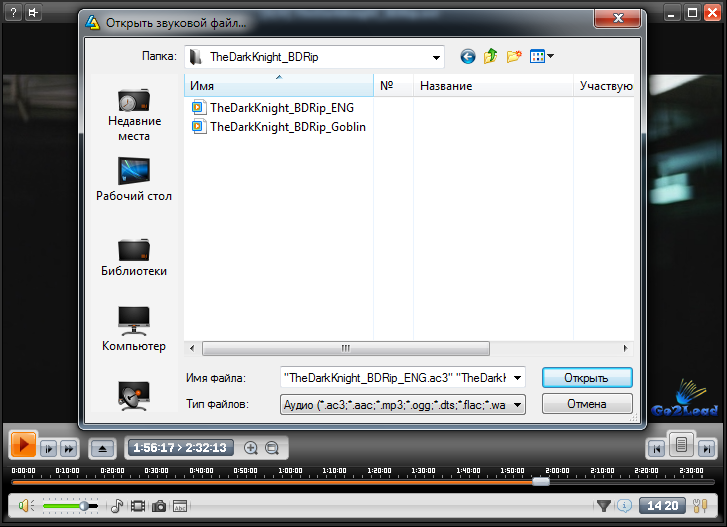Sort by № column header
Viewport: 727px width, 527px height.
click(393, 86)
